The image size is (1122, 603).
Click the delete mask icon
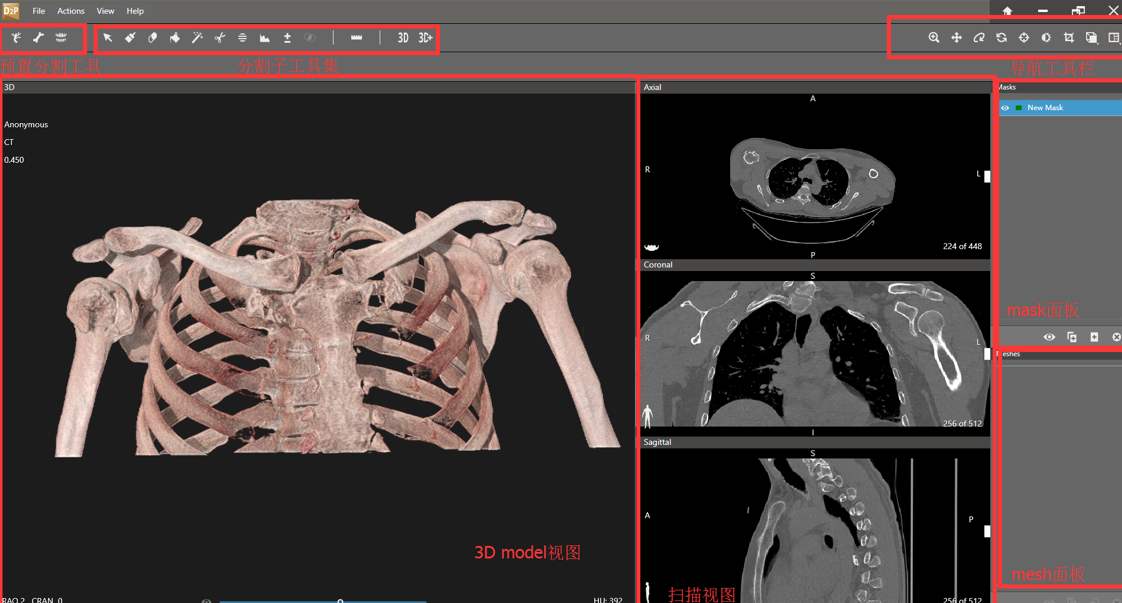pyautogui.click(x=1116, y=337)
